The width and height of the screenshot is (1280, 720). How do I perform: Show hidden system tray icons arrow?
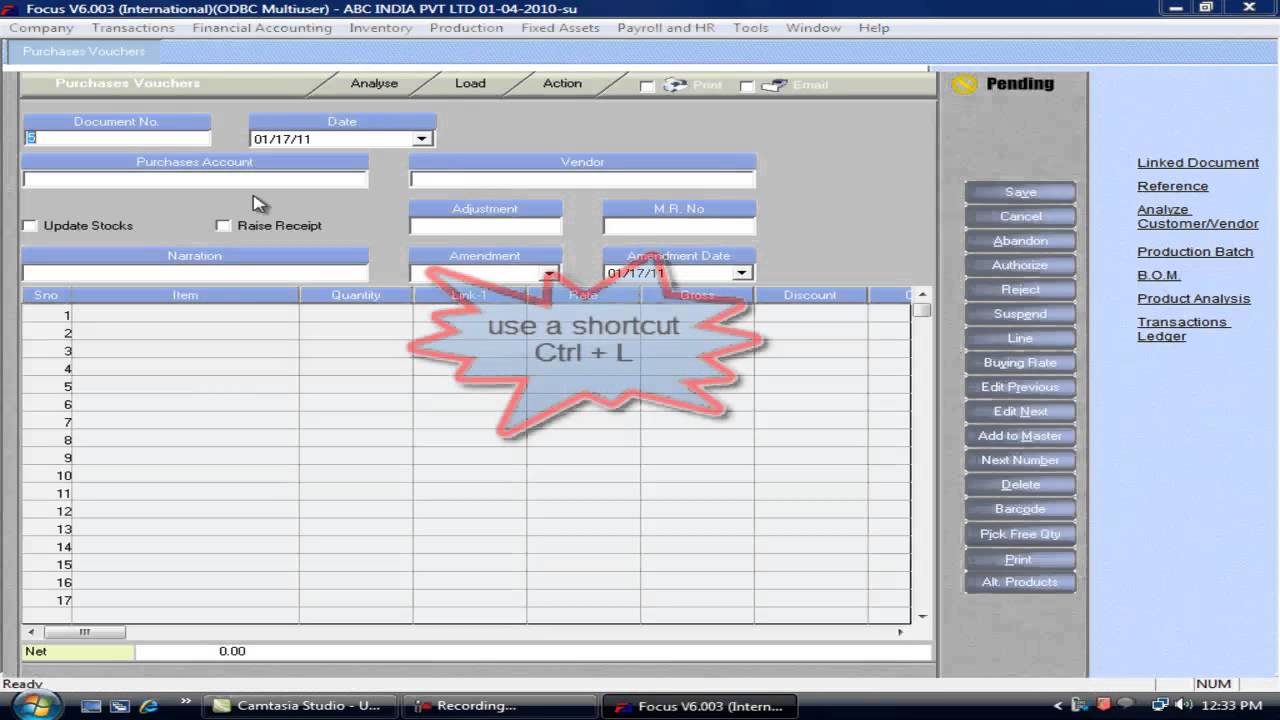tap(1058, 706)
